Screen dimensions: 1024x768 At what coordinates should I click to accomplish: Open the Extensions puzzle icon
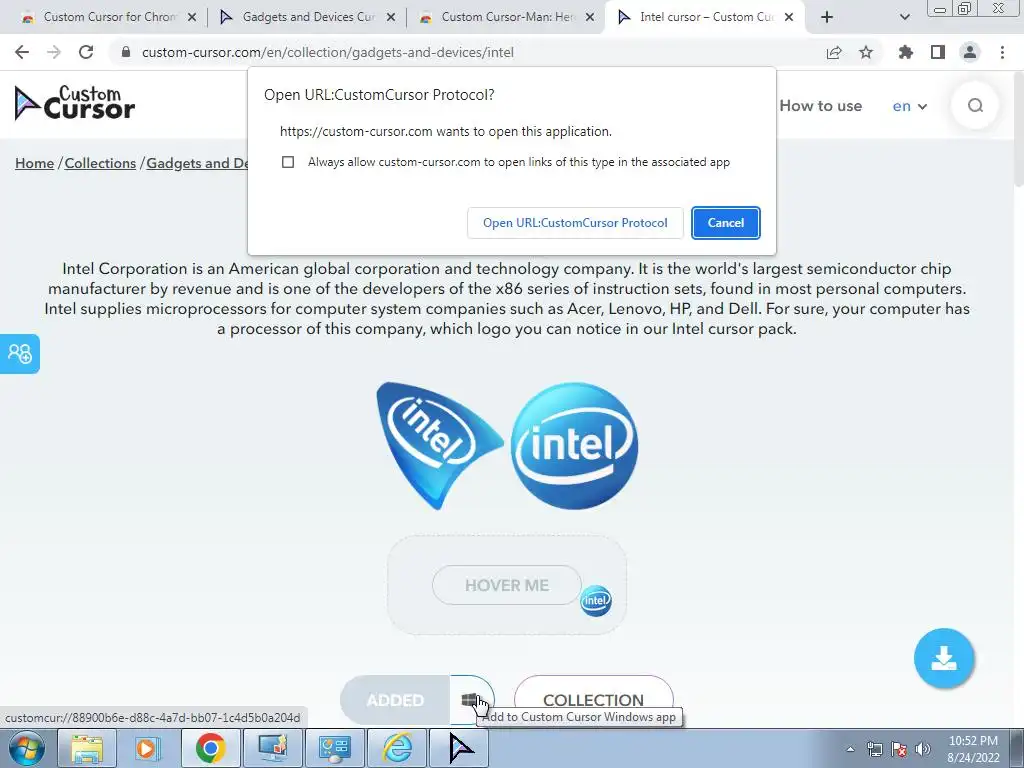[x=906, y=52]
